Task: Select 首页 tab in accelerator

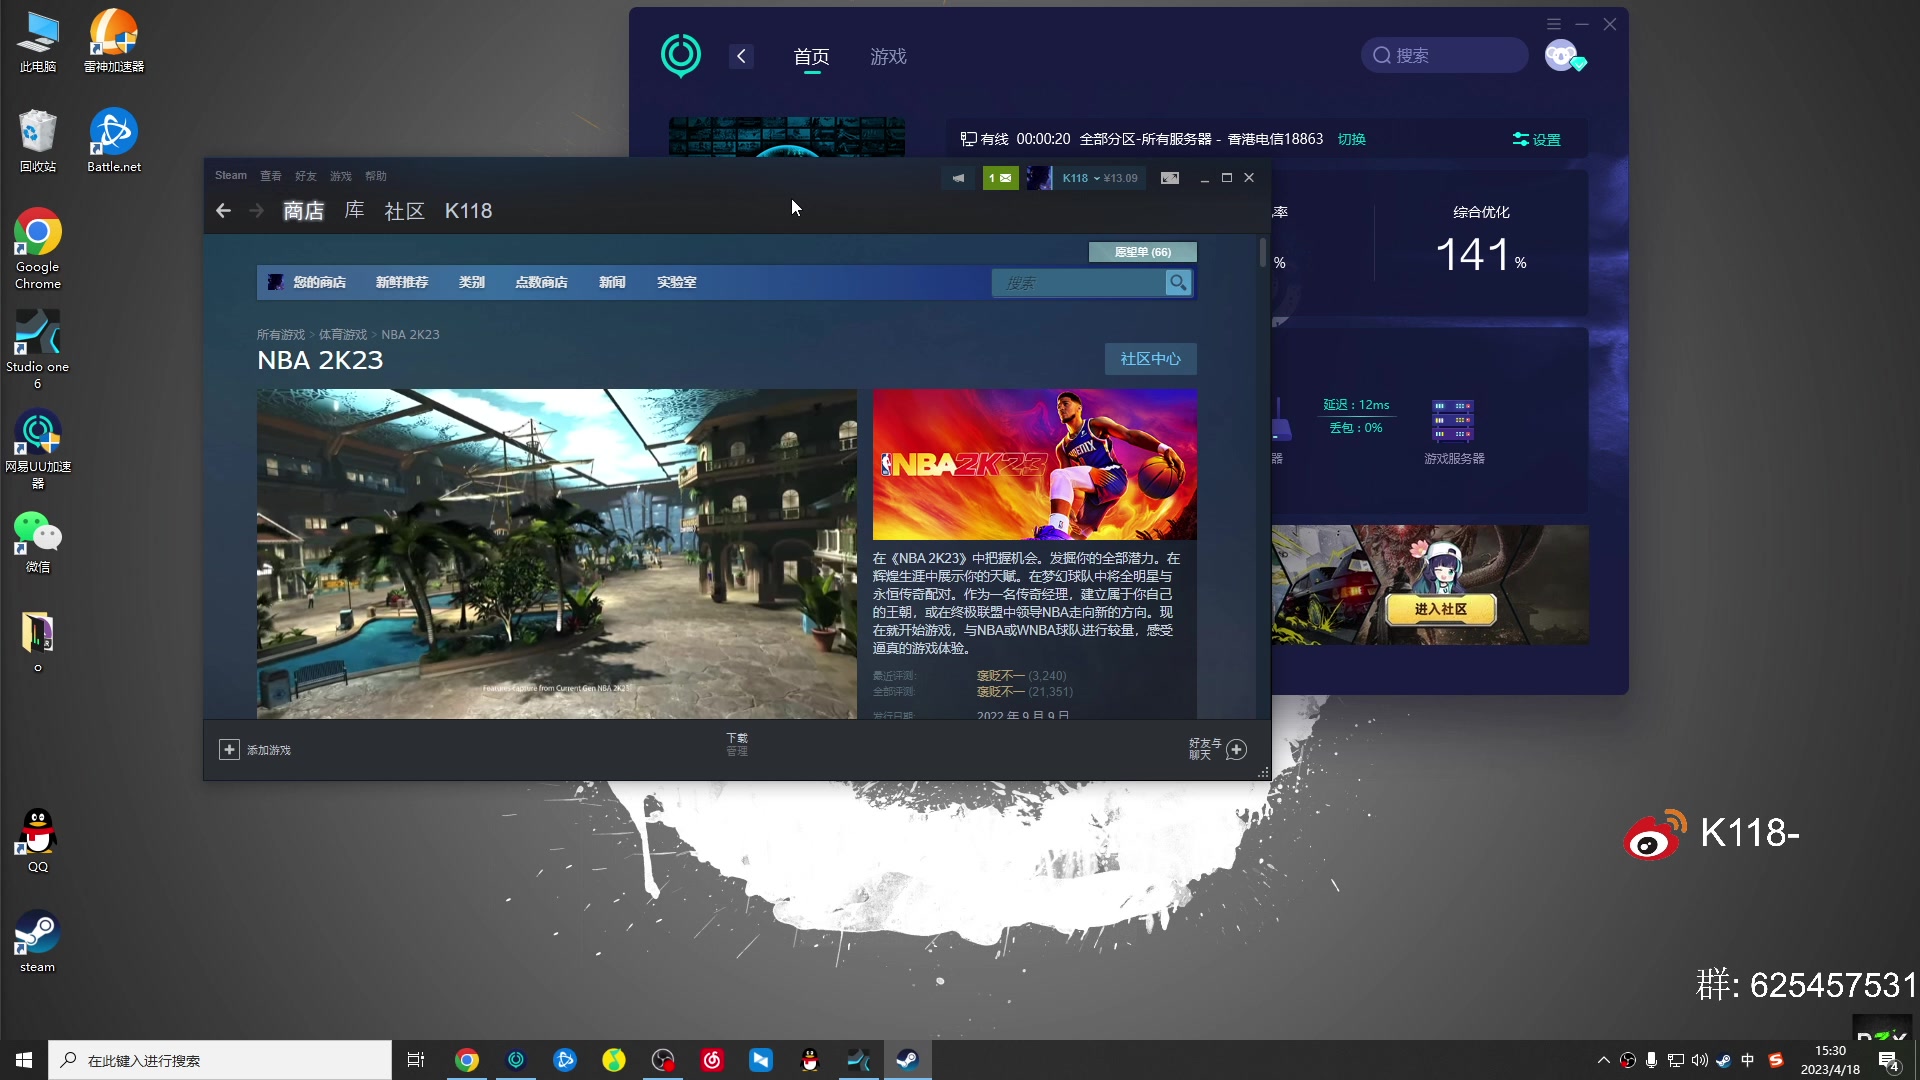Action: pyautogui.click(x=811, y=56)
